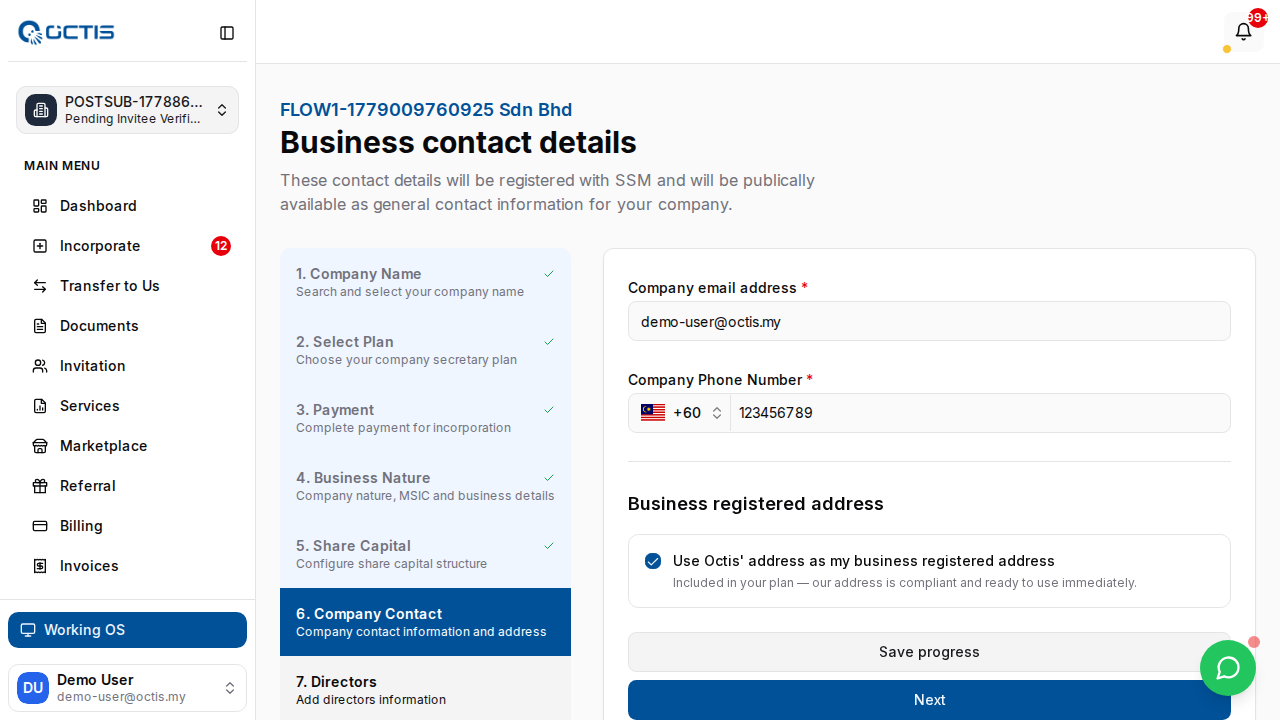Open Incorporate menu item
The width and height of the screenshot is (1280, 720).
point(127,246)
